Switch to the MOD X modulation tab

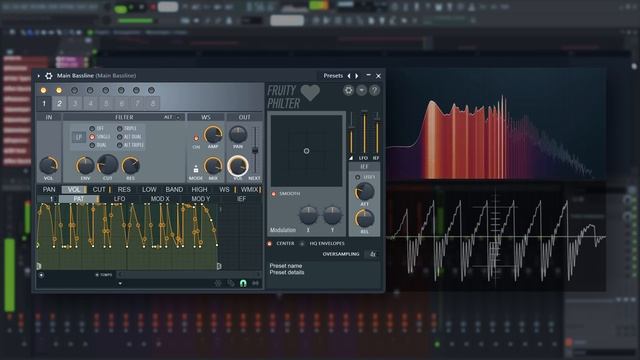coord(160,199)
